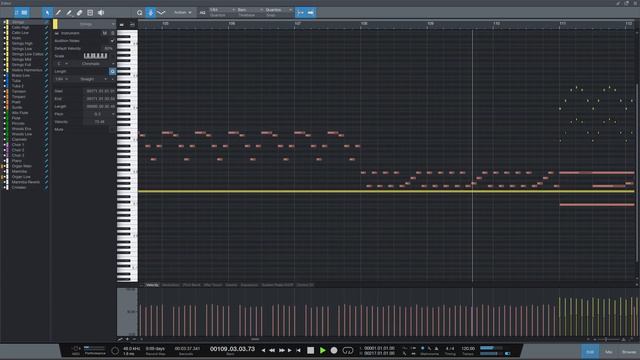
Task: Select the Velocity automation lane tab
Action: [x=152, y=285]
